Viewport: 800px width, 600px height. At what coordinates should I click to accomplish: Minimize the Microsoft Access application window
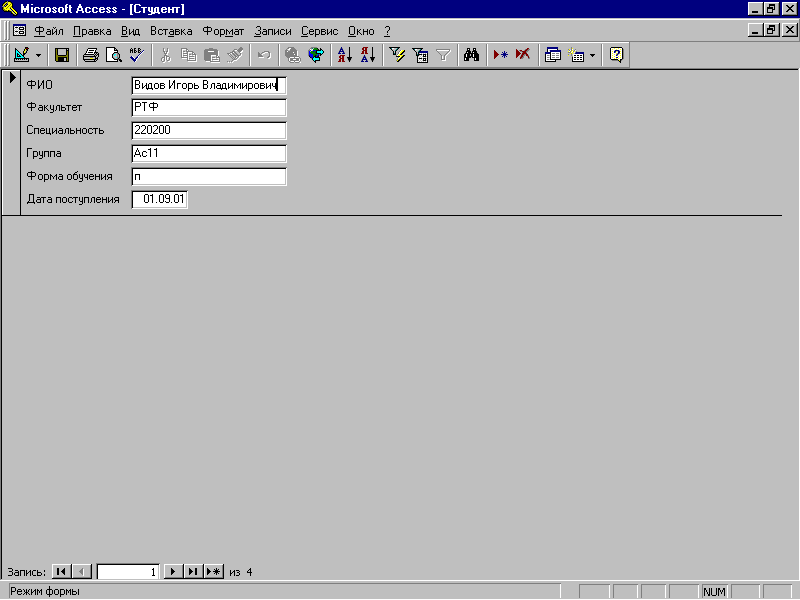[x=756, y=9]
